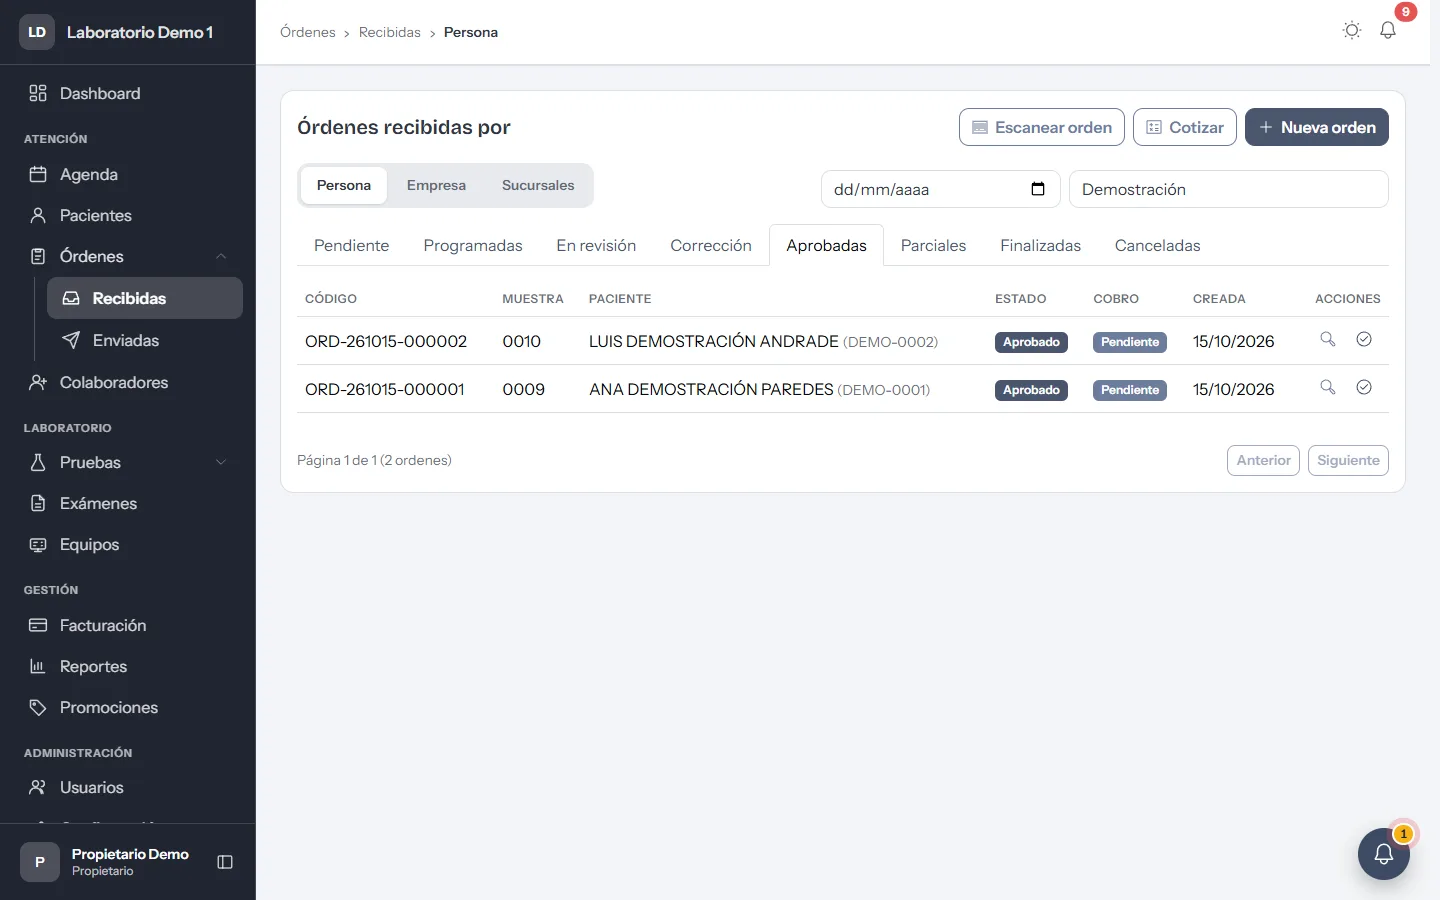Click the CREADA column header
1440x900 pixels.
click(x=1219, y=298)
